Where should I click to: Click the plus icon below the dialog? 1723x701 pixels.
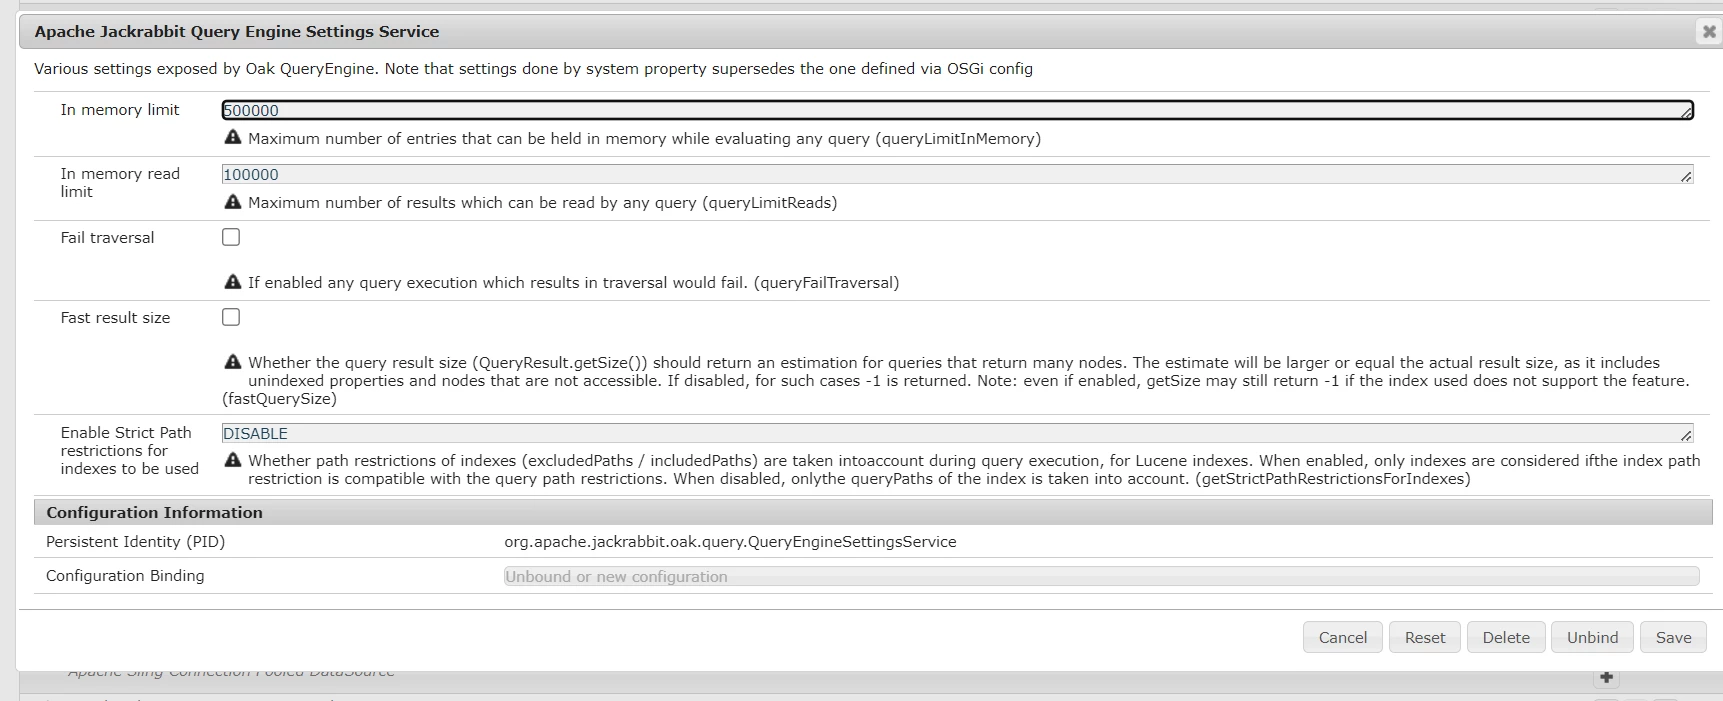coord(1606,678)
